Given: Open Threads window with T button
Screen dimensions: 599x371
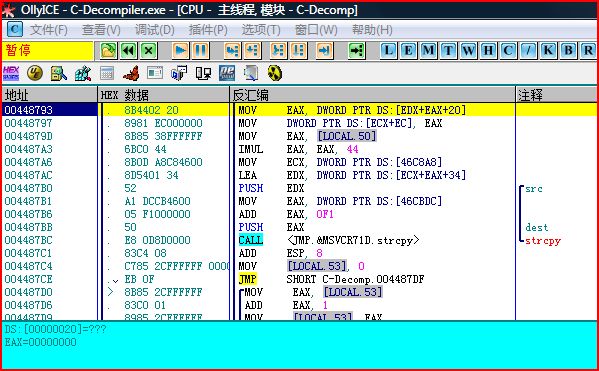Looking at the screenshot, I should pyautogui.click(x=448, y=50).
